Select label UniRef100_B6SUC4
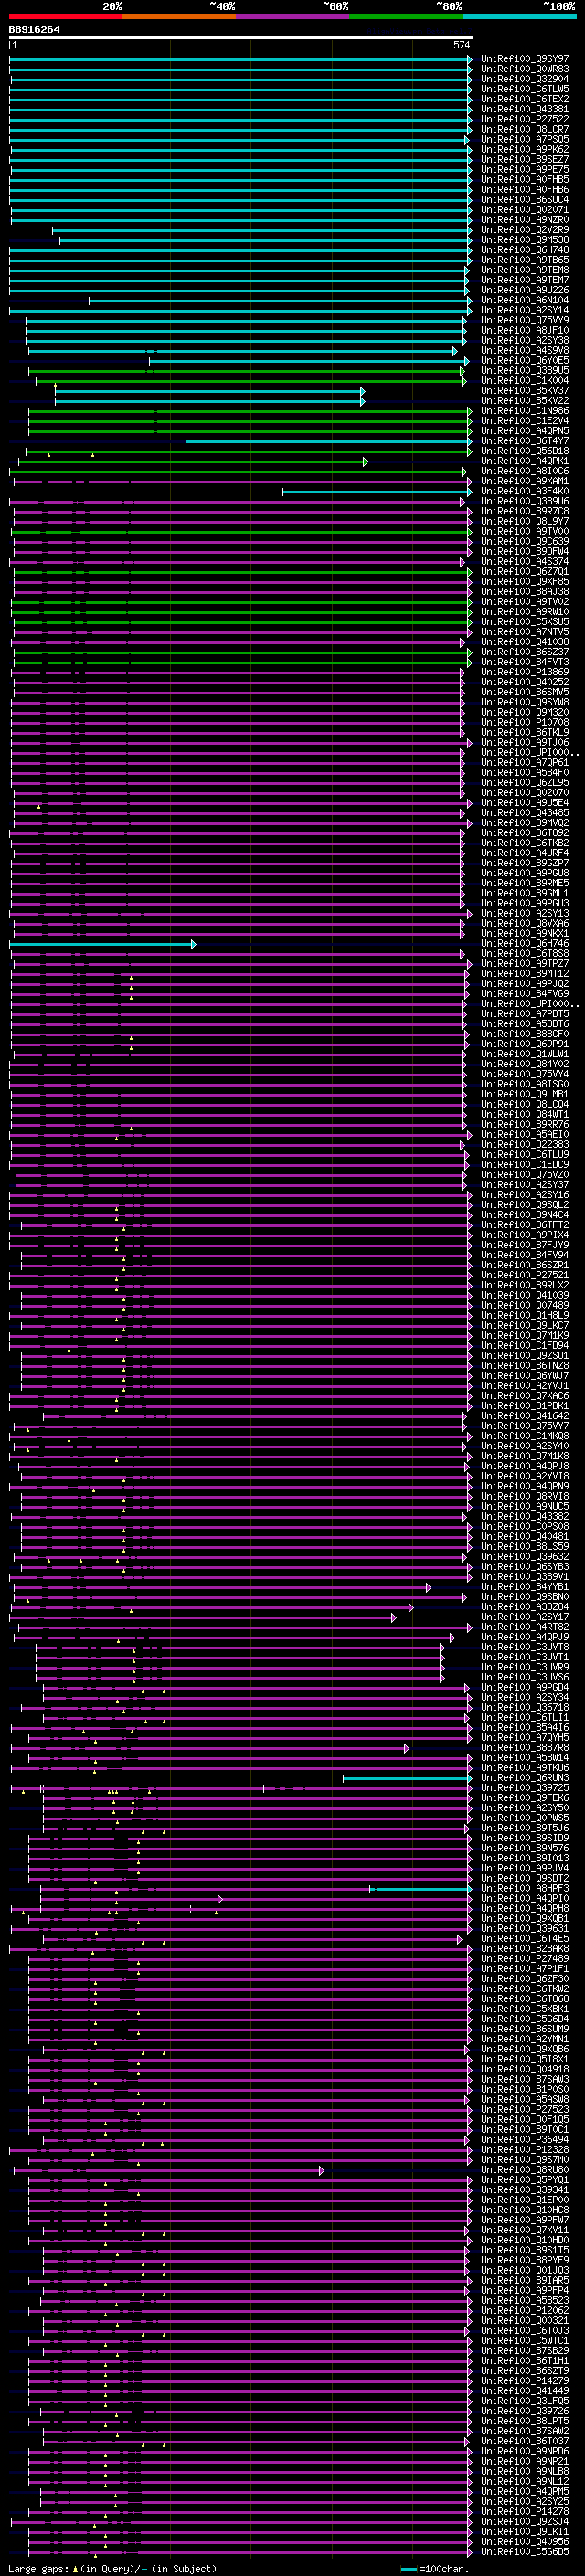 525,200
